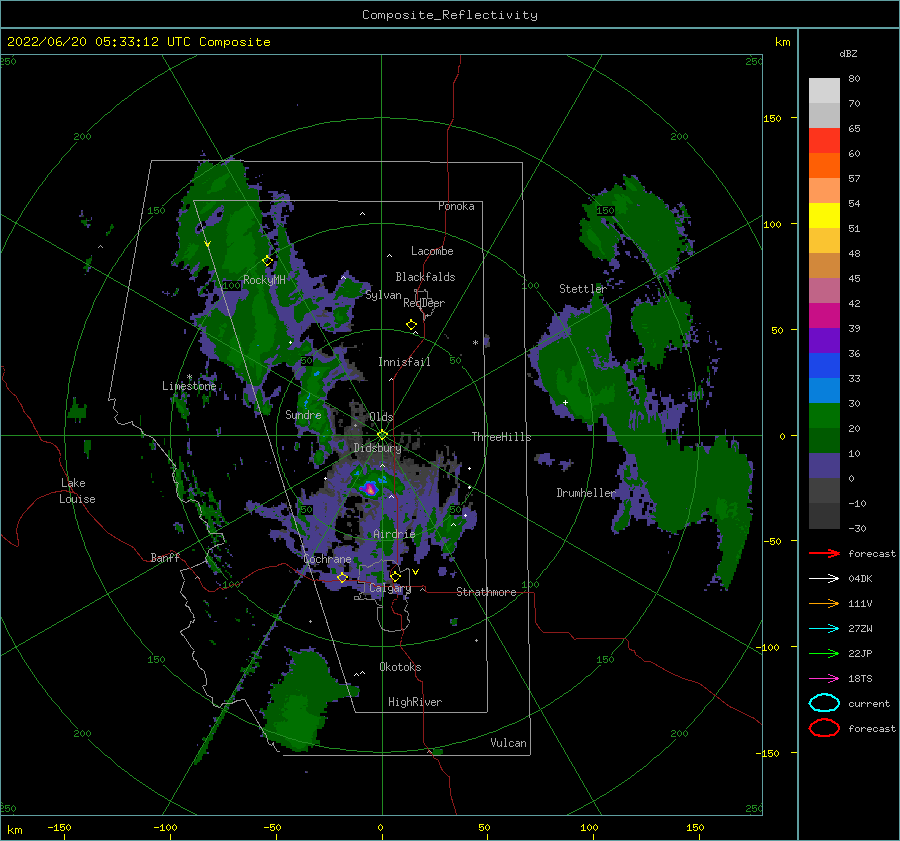Click the ThreeHills label
The width and height of the screenshot is (900, 841).
[502, 437]
